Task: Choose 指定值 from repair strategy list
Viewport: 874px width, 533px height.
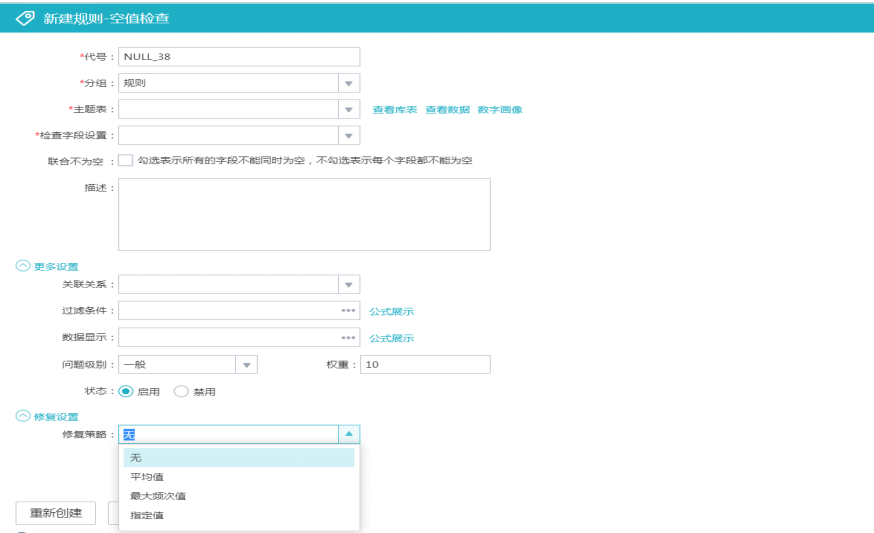Action: coord(239,515)
